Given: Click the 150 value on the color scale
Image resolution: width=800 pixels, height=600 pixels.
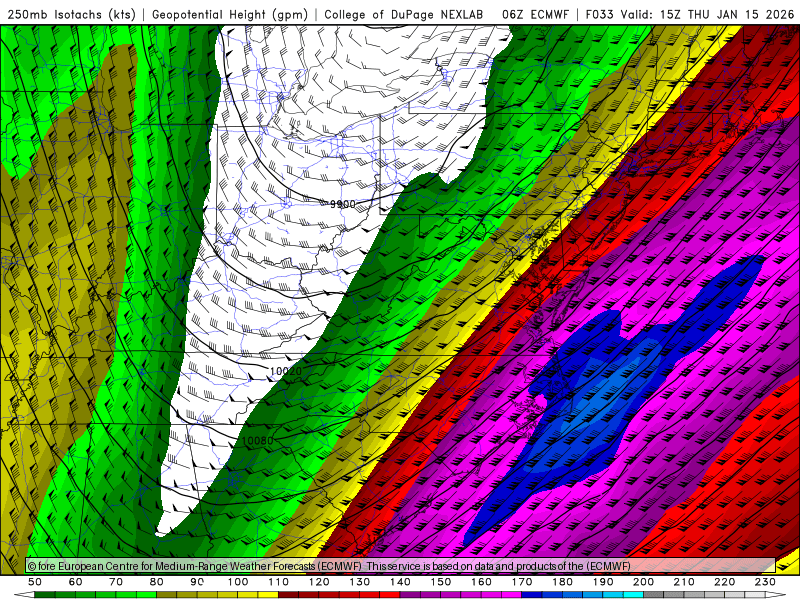Looking at the screenshot, I should point(441,582).
